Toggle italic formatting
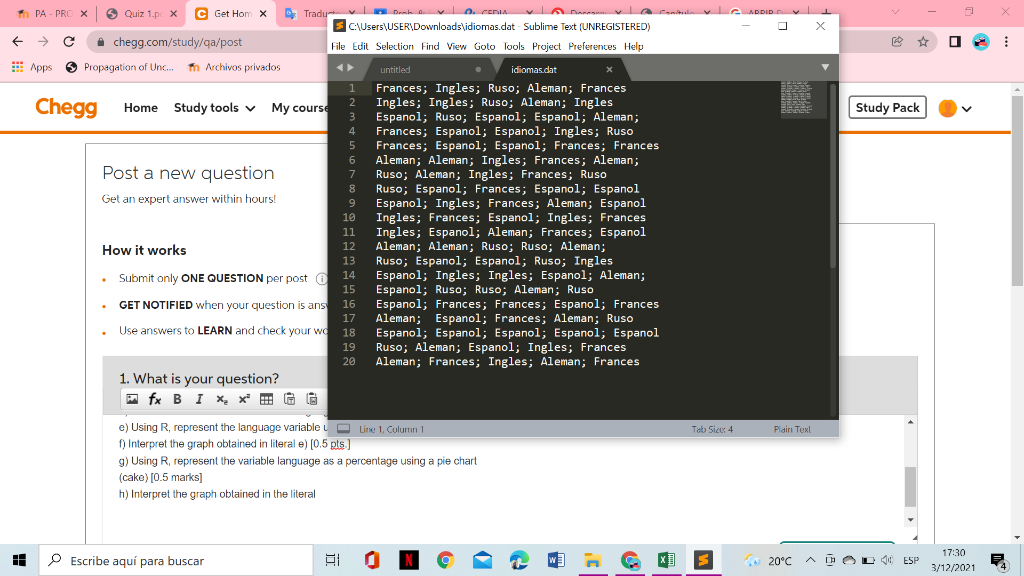Screen dimensions: 1024x576 tap(199, 399)
